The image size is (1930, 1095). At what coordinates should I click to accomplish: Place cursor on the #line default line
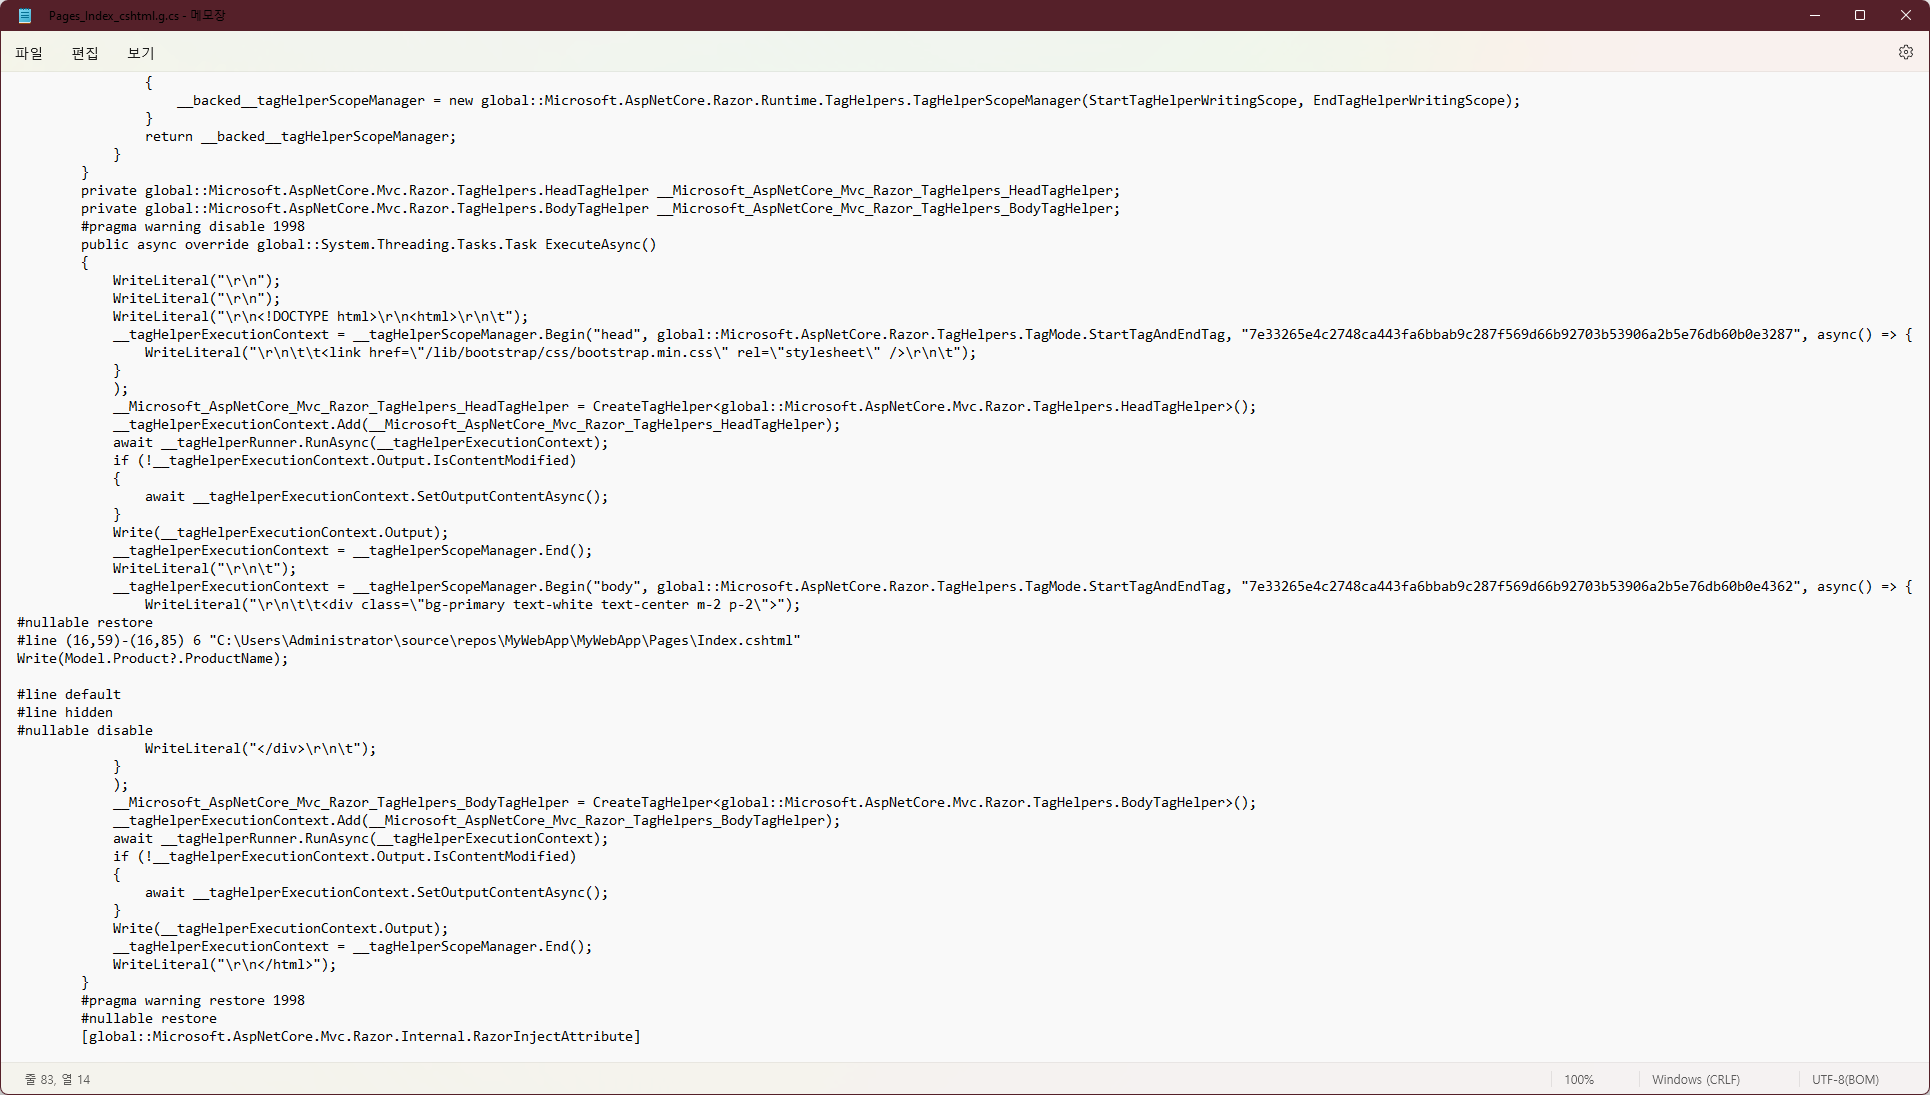pos(69,694)
